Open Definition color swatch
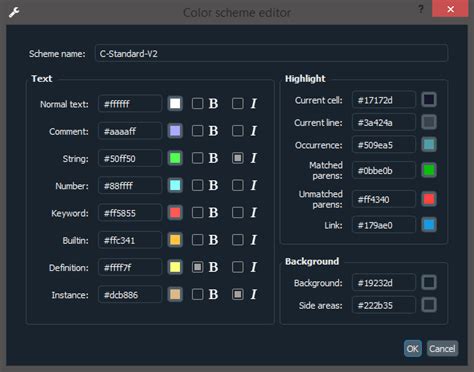Screen dimensions: 474x372 pos(175,267)
